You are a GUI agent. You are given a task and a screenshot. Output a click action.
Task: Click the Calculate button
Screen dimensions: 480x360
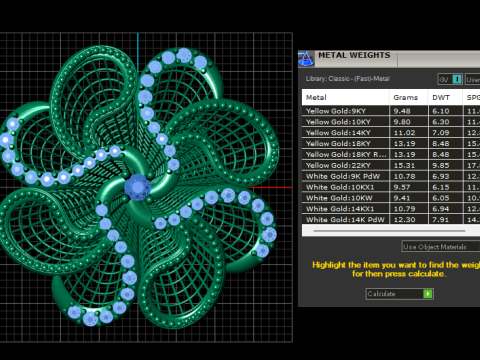click(399, 294)
